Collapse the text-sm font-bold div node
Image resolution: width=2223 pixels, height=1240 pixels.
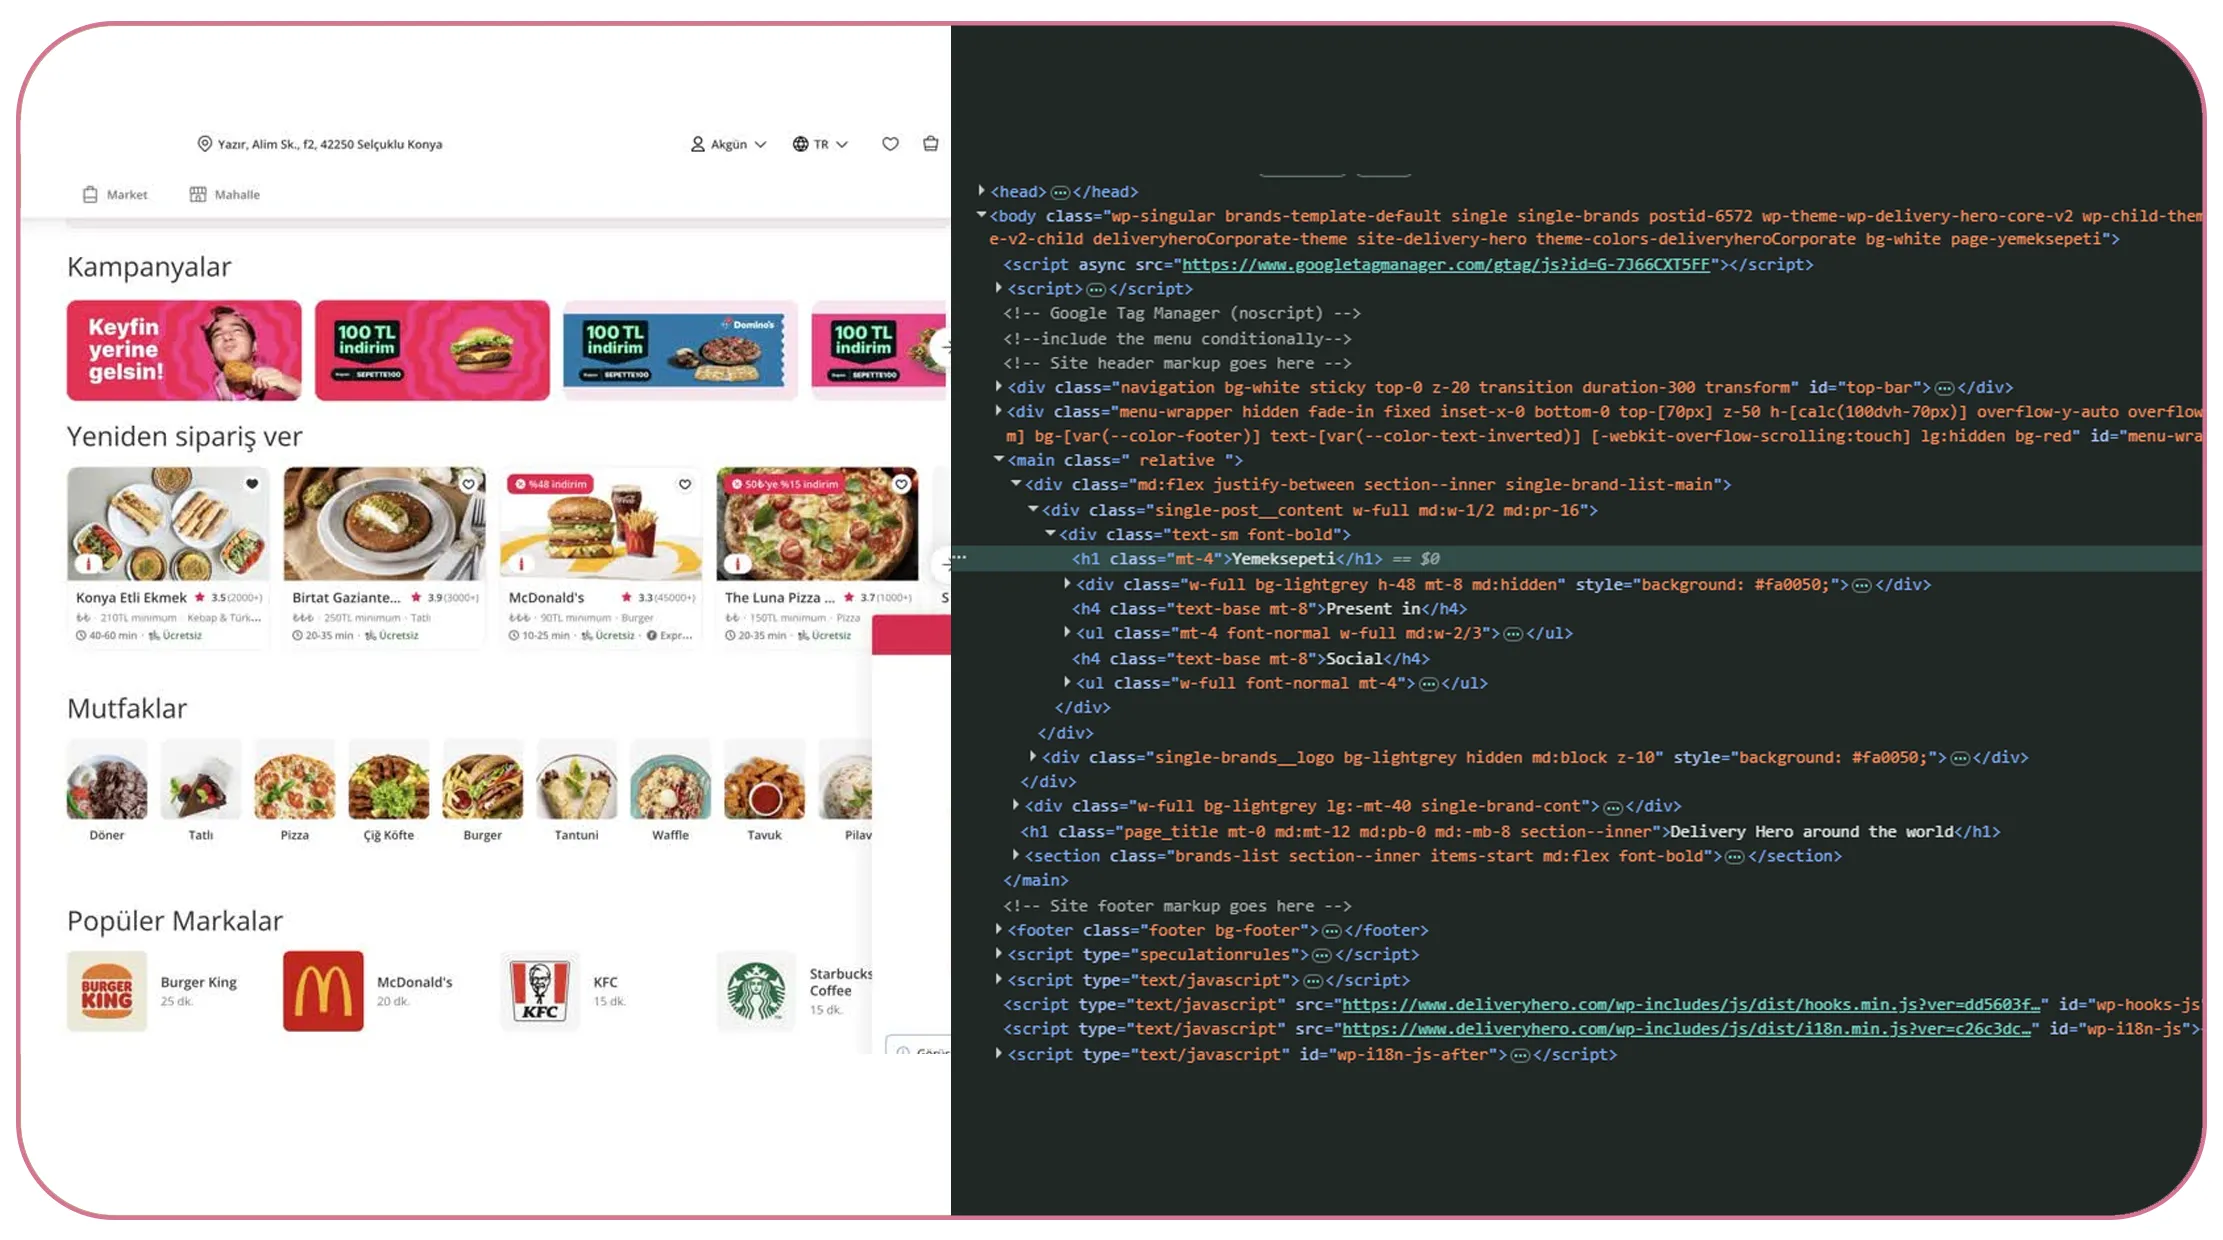click(x=1050, y=533)
